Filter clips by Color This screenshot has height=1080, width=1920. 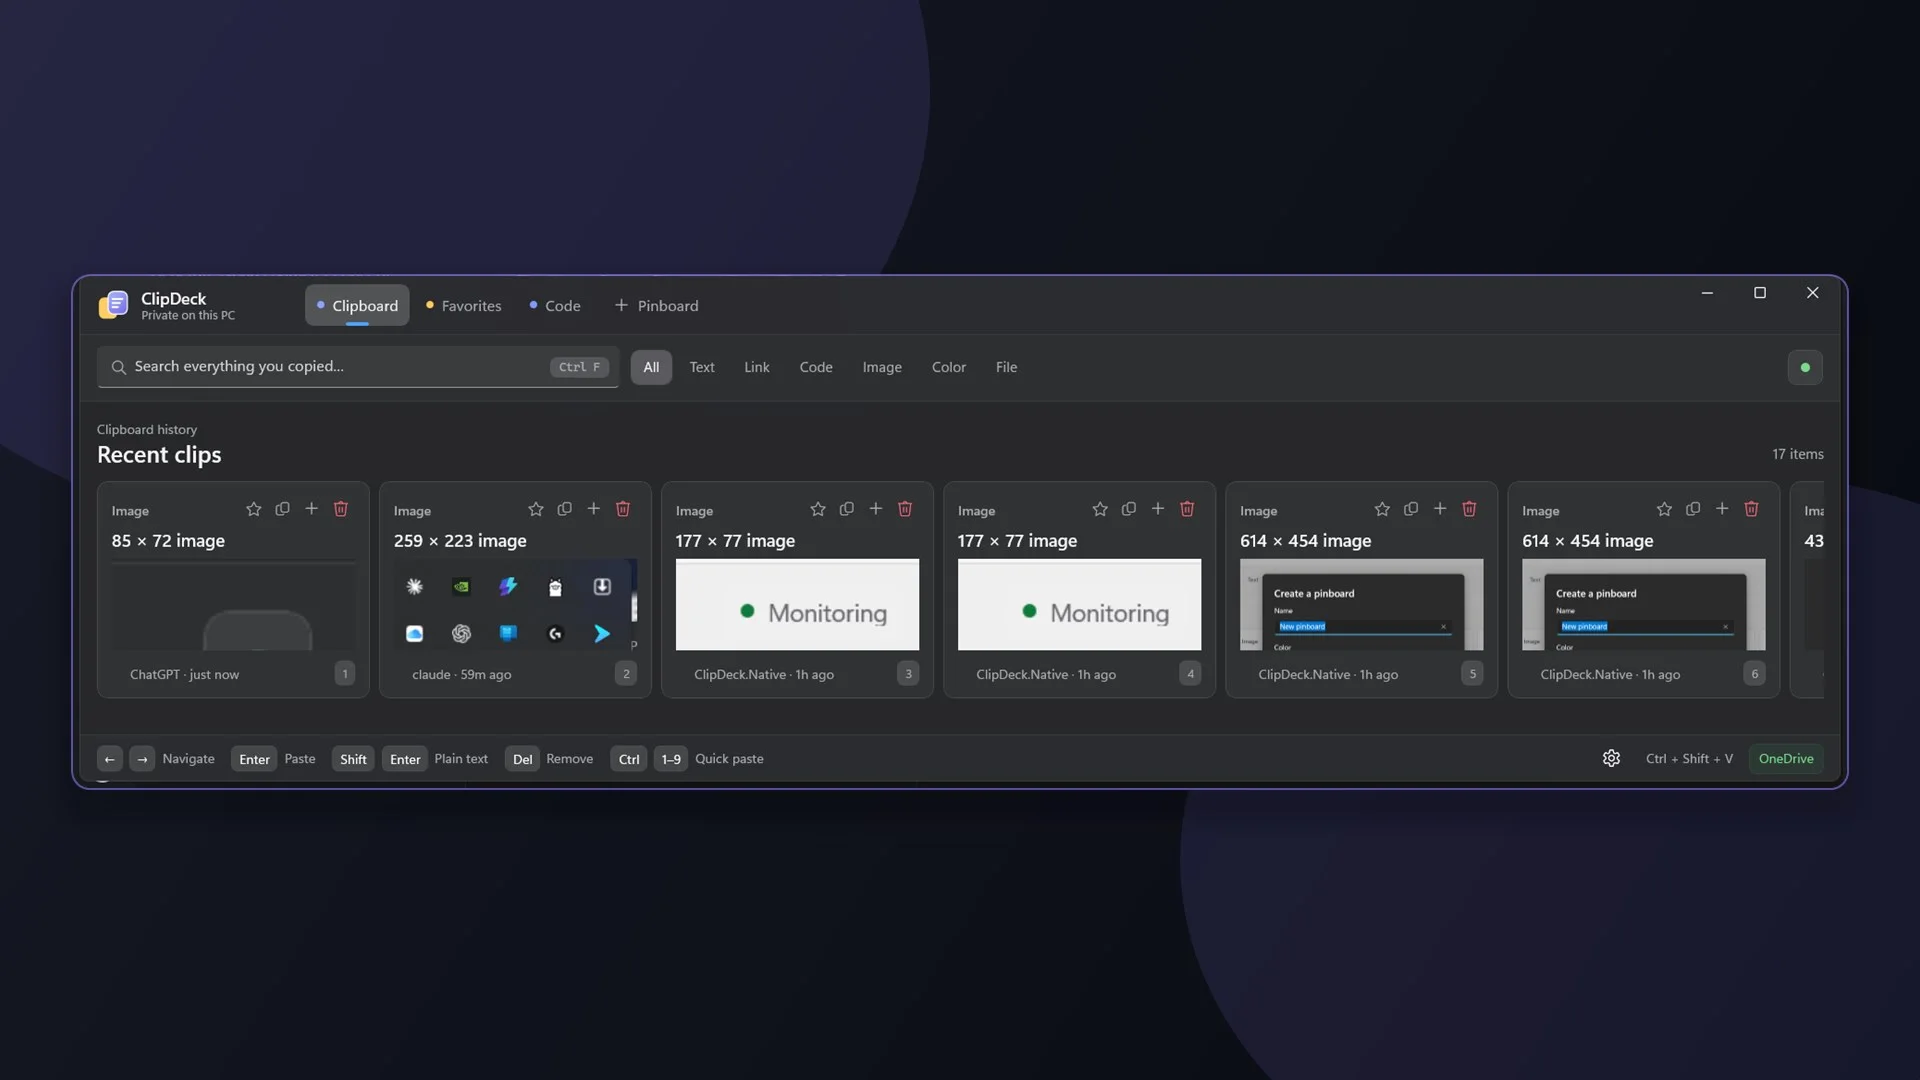pos(949,367)
